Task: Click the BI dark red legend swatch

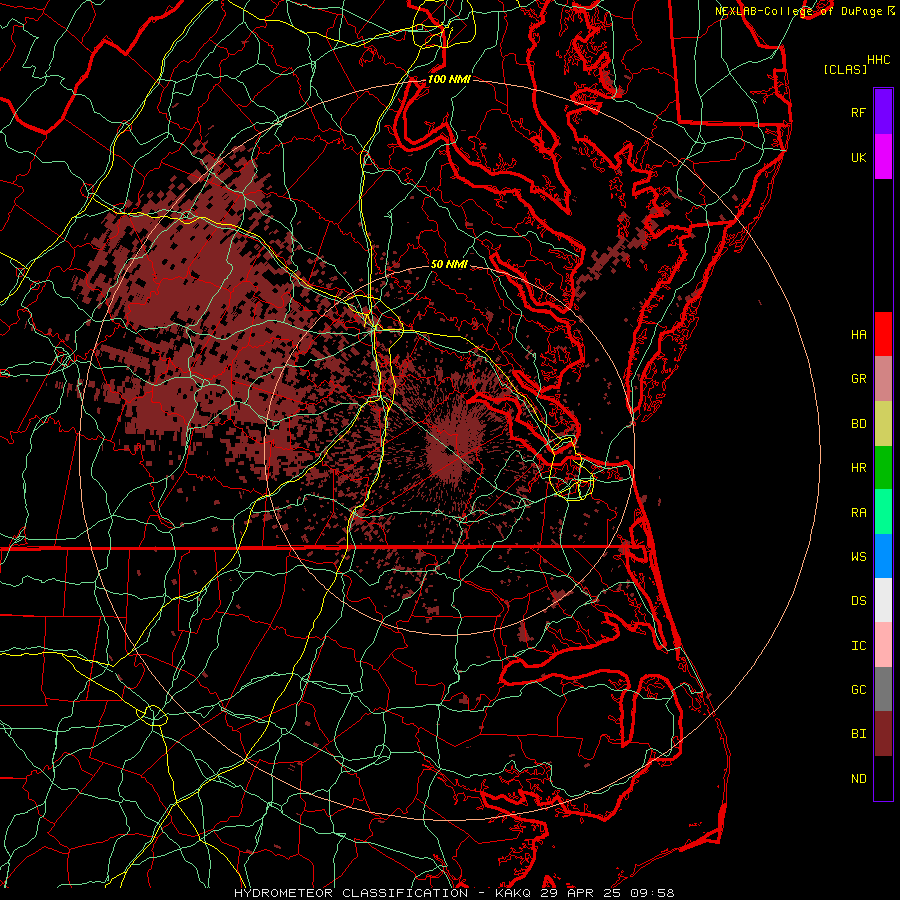Action: (x=883, y=734)
